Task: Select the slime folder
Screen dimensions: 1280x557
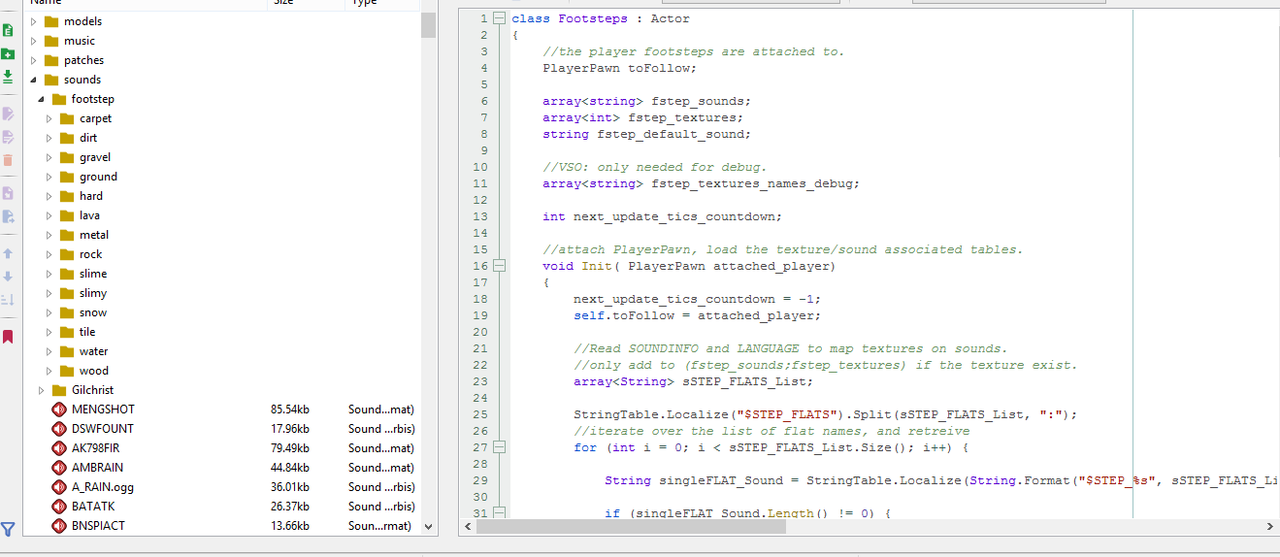Action: [93, 274]
